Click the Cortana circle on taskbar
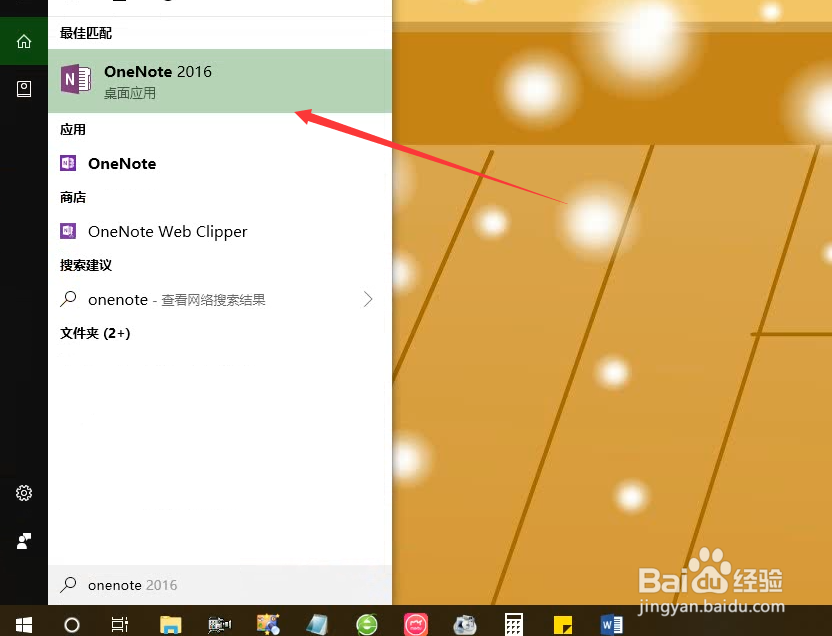Screen dimensions: 832x636 click(x=72, y=625)
